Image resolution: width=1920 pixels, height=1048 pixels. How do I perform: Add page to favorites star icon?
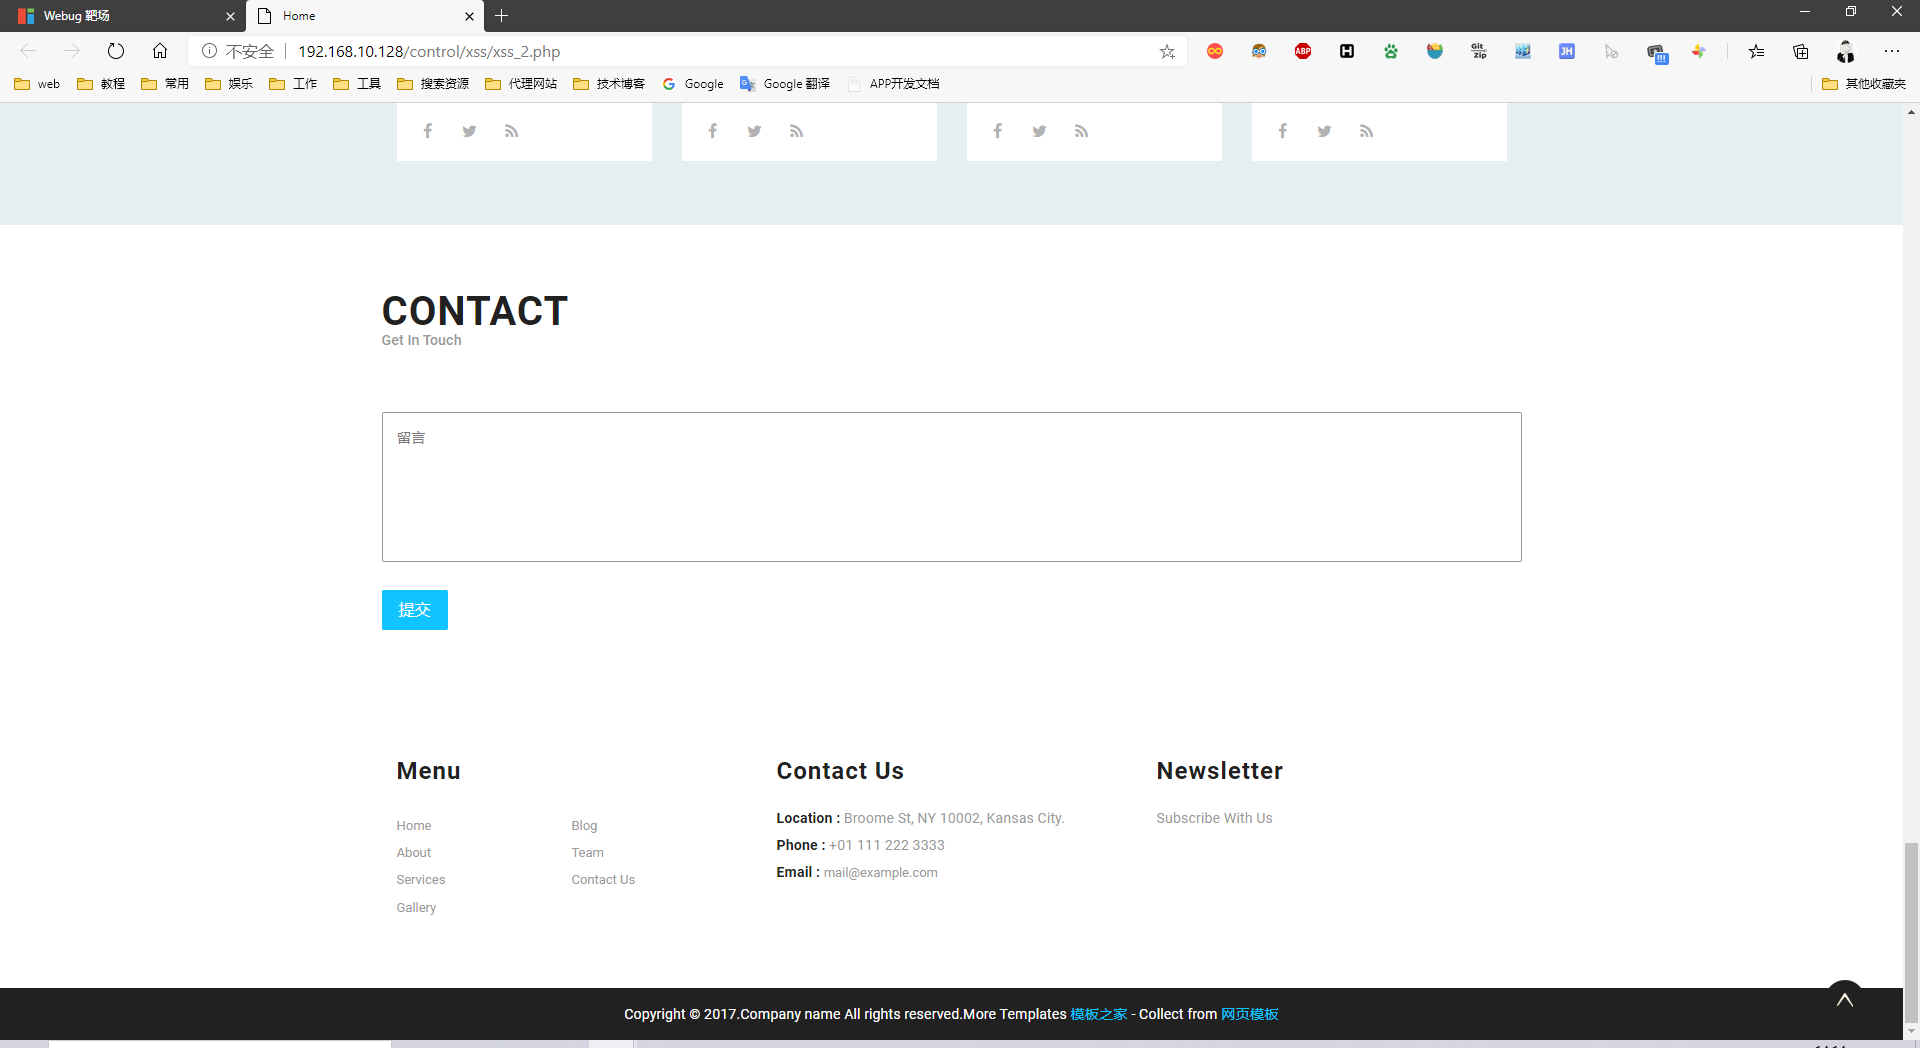[x=1167, y=51]
